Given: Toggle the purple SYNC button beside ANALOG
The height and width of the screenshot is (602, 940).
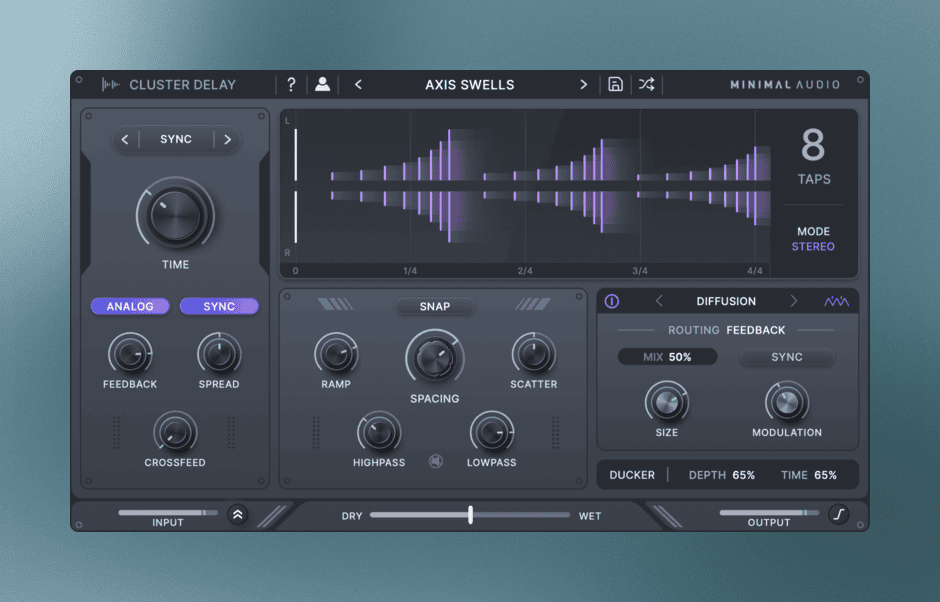Looking at the screenshot, I should pos(219,306).
